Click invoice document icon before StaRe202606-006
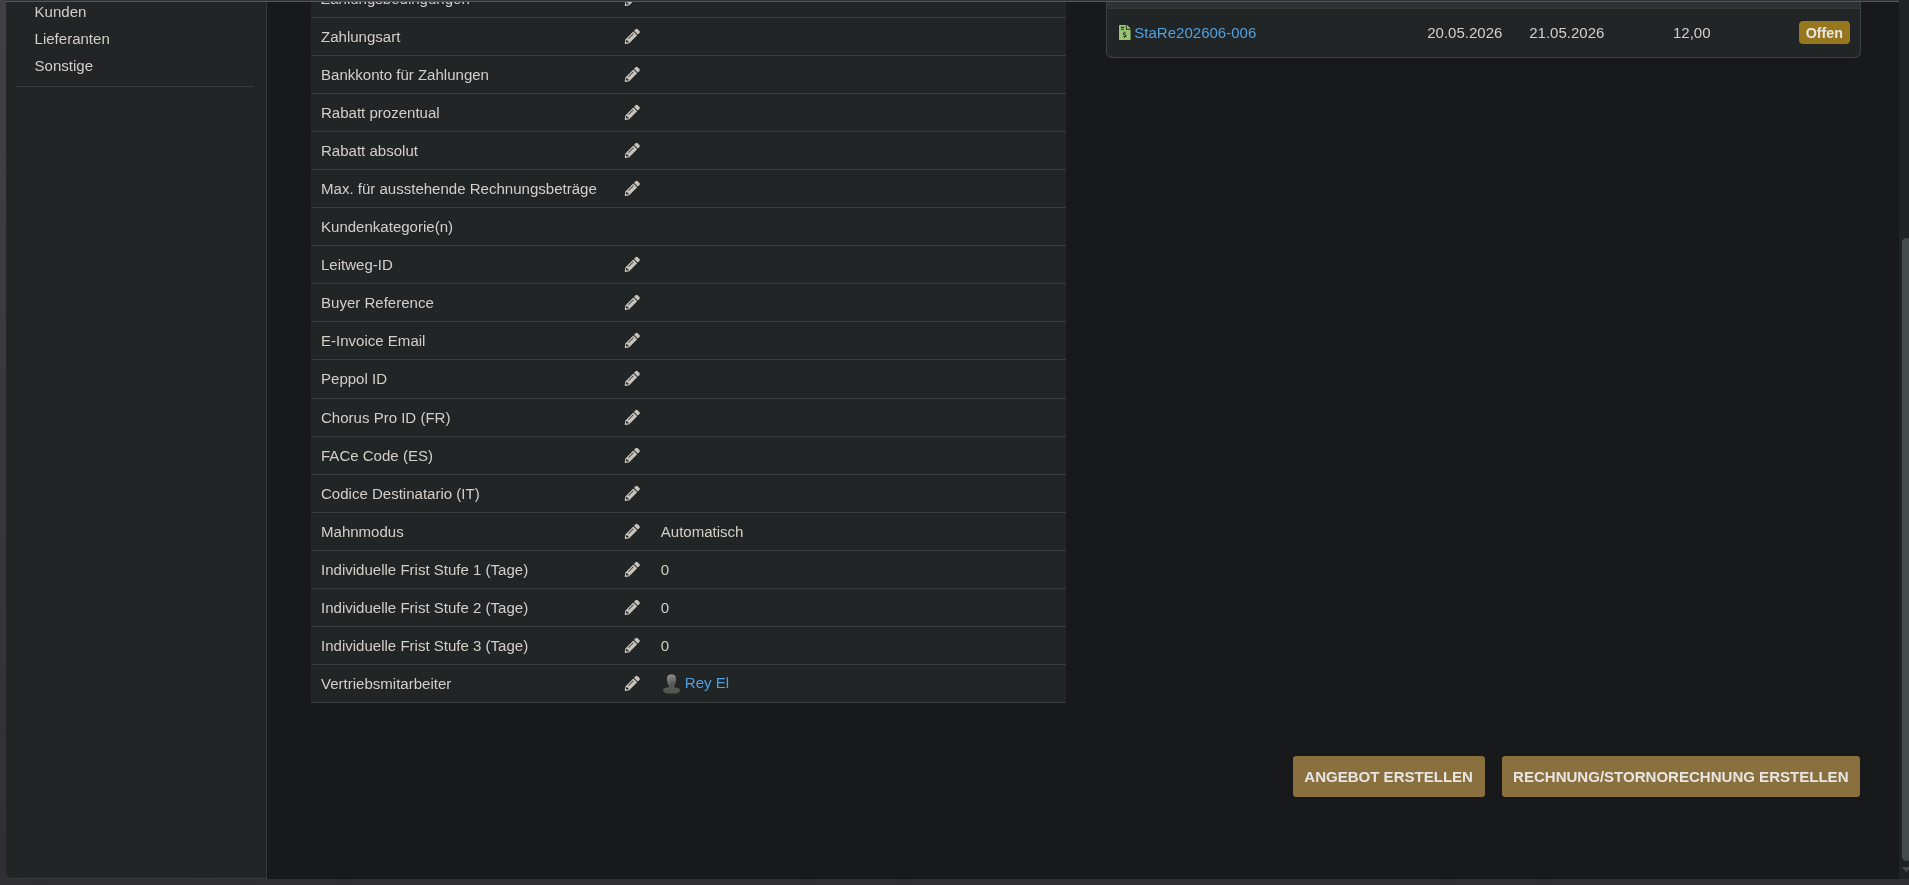 pos(1124,33)
